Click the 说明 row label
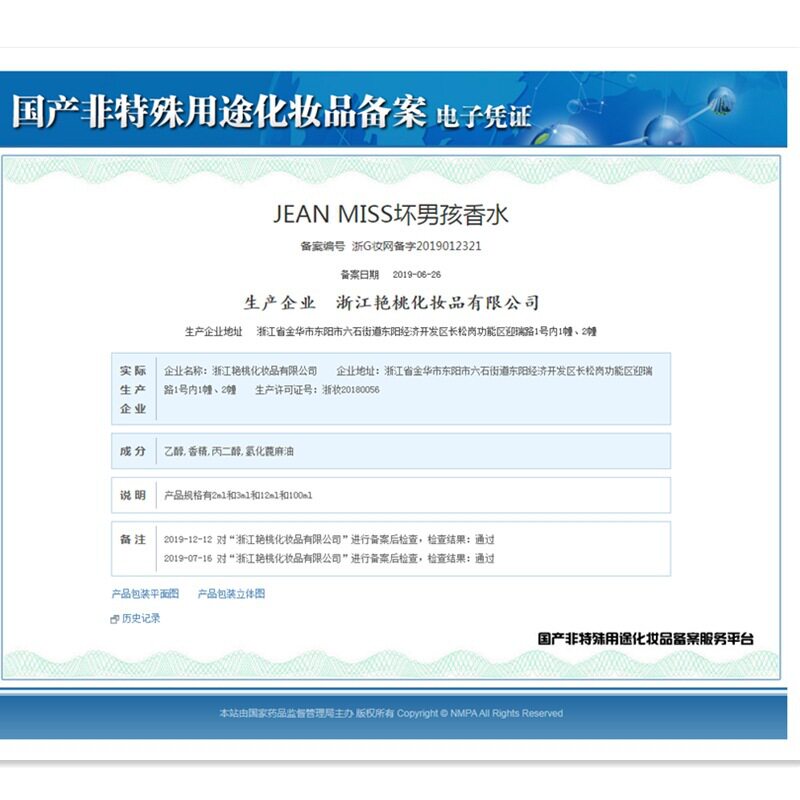The width and height of the screenshot is (800, 800). coord(133,495)
